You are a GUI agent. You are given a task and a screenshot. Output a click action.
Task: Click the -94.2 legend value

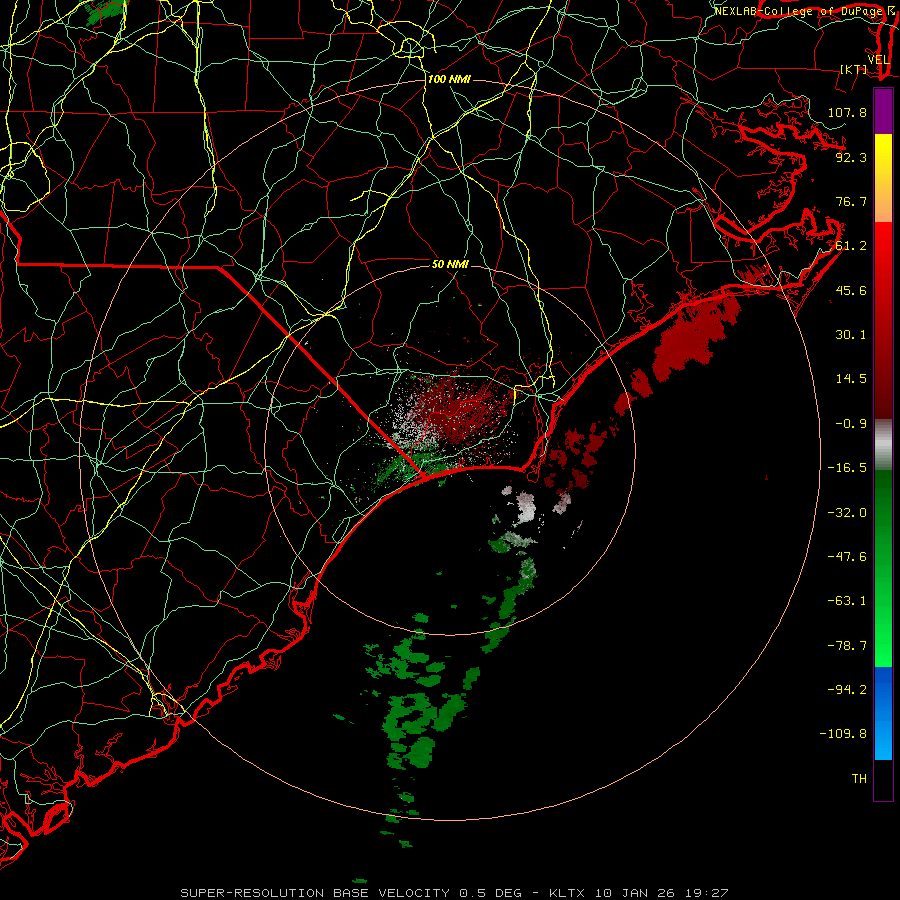847,690
